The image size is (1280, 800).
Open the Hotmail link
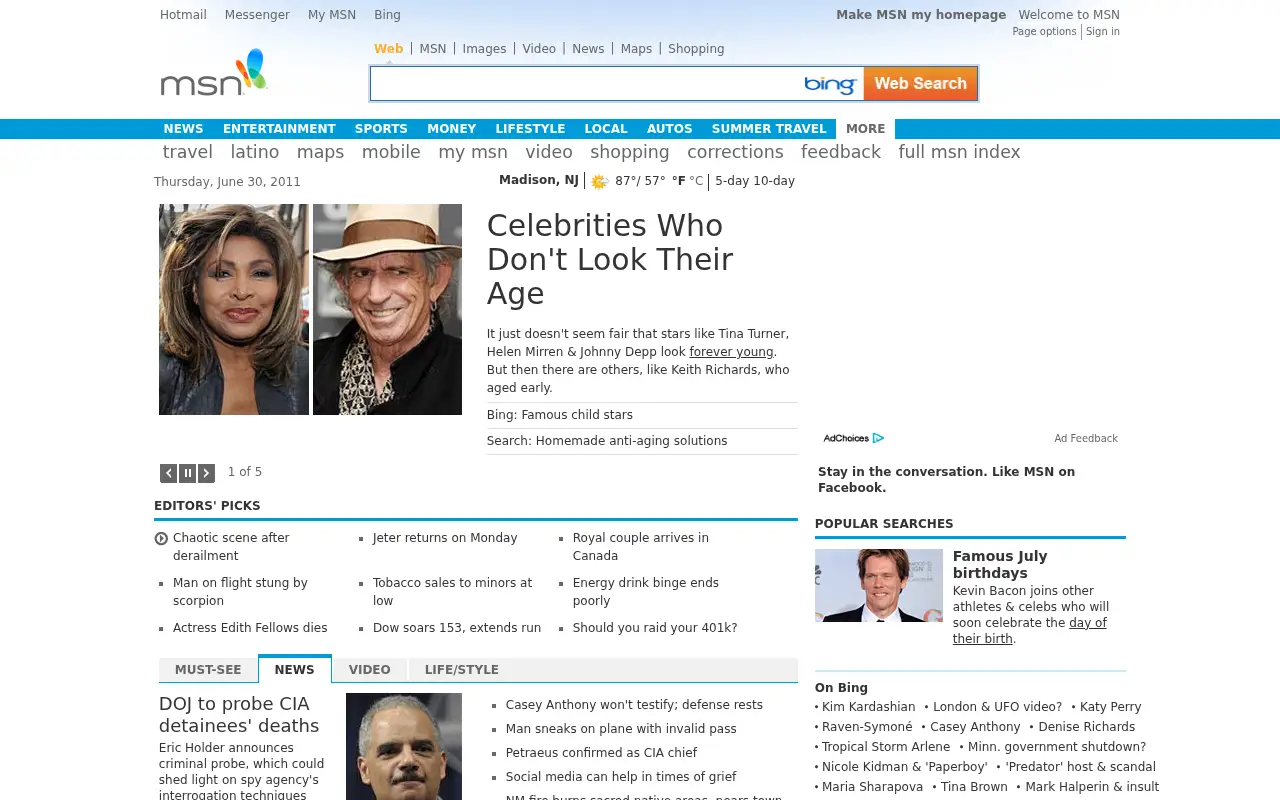[183, 15]
